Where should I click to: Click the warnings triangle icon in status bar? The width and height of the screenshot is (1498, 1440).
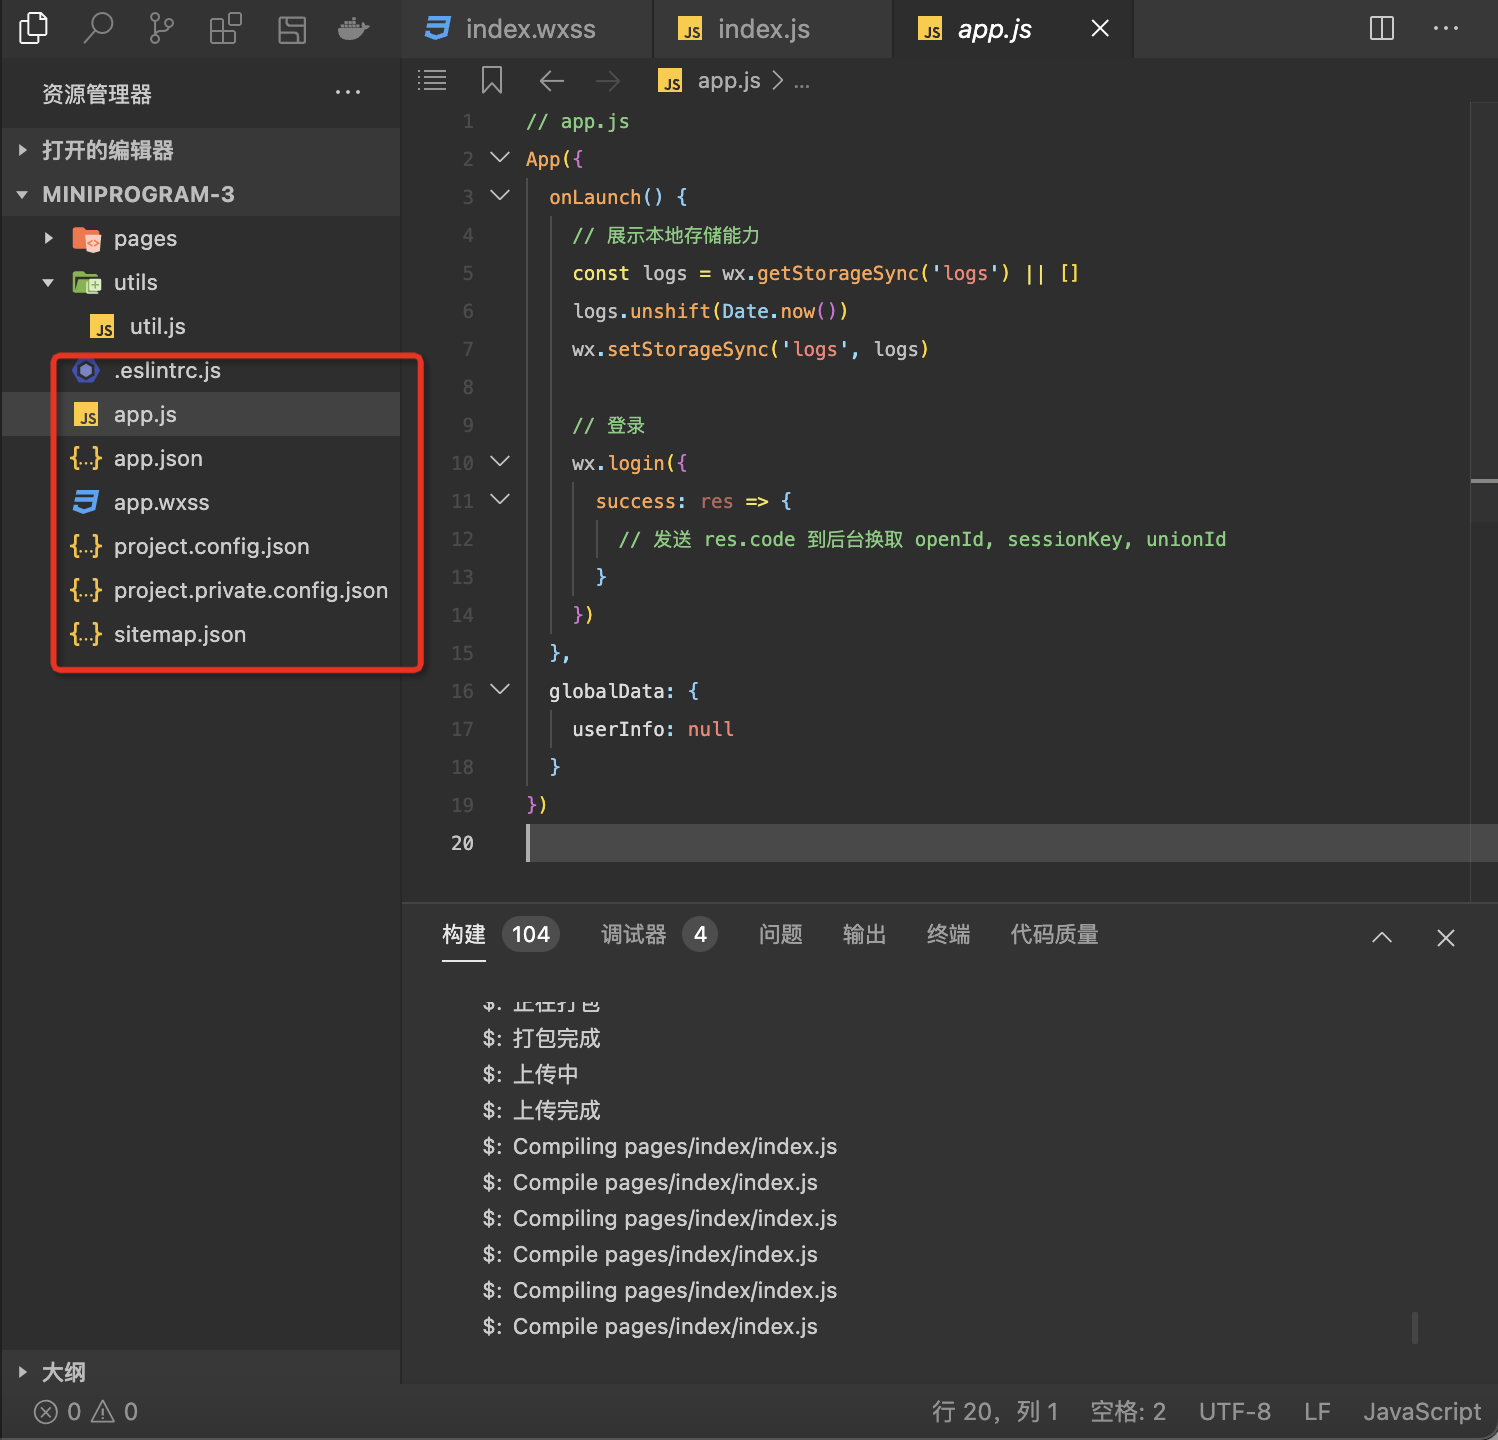click(x=103, y=1412)
